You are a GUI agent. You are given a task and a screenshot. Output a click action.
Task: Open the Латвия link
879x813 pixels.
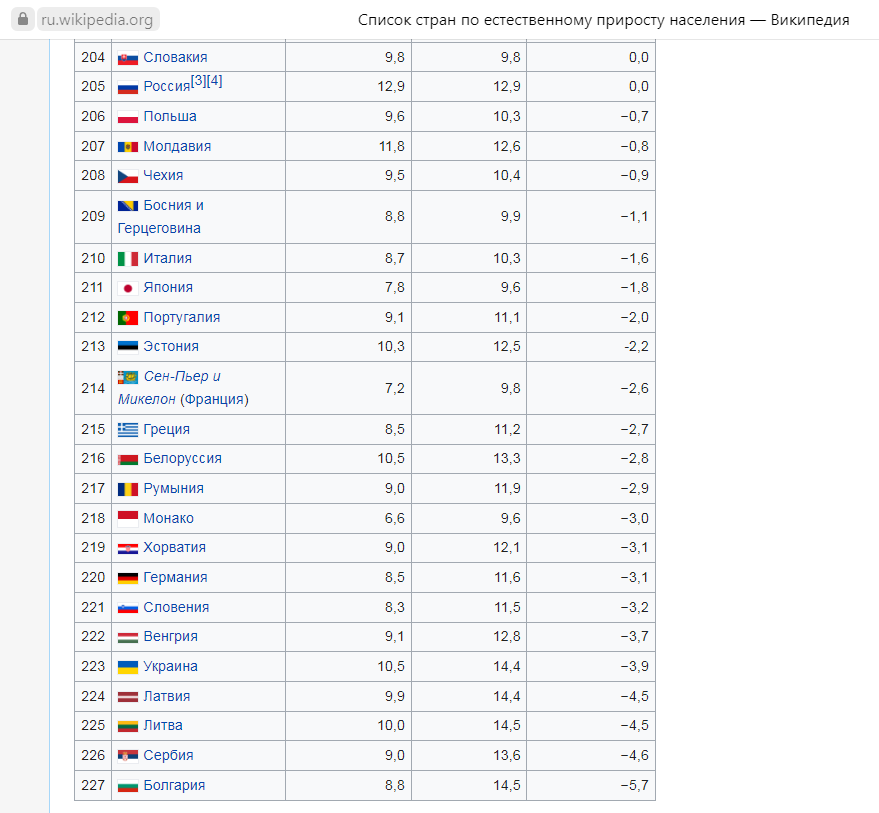click(x=167, y=696)
